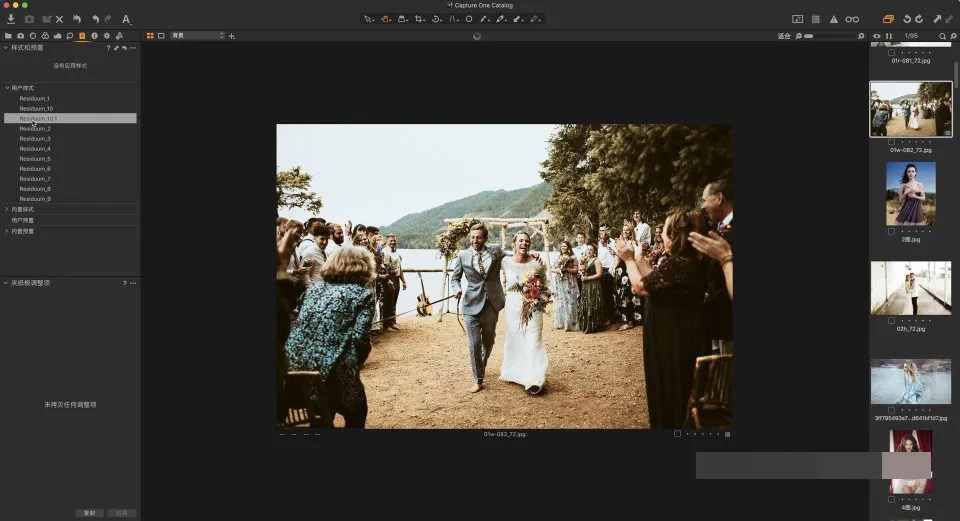Viewport: 960px width, 521px height.
Task: Click the 复制 button
Action: pyautogui.click(x=89, y=513)
